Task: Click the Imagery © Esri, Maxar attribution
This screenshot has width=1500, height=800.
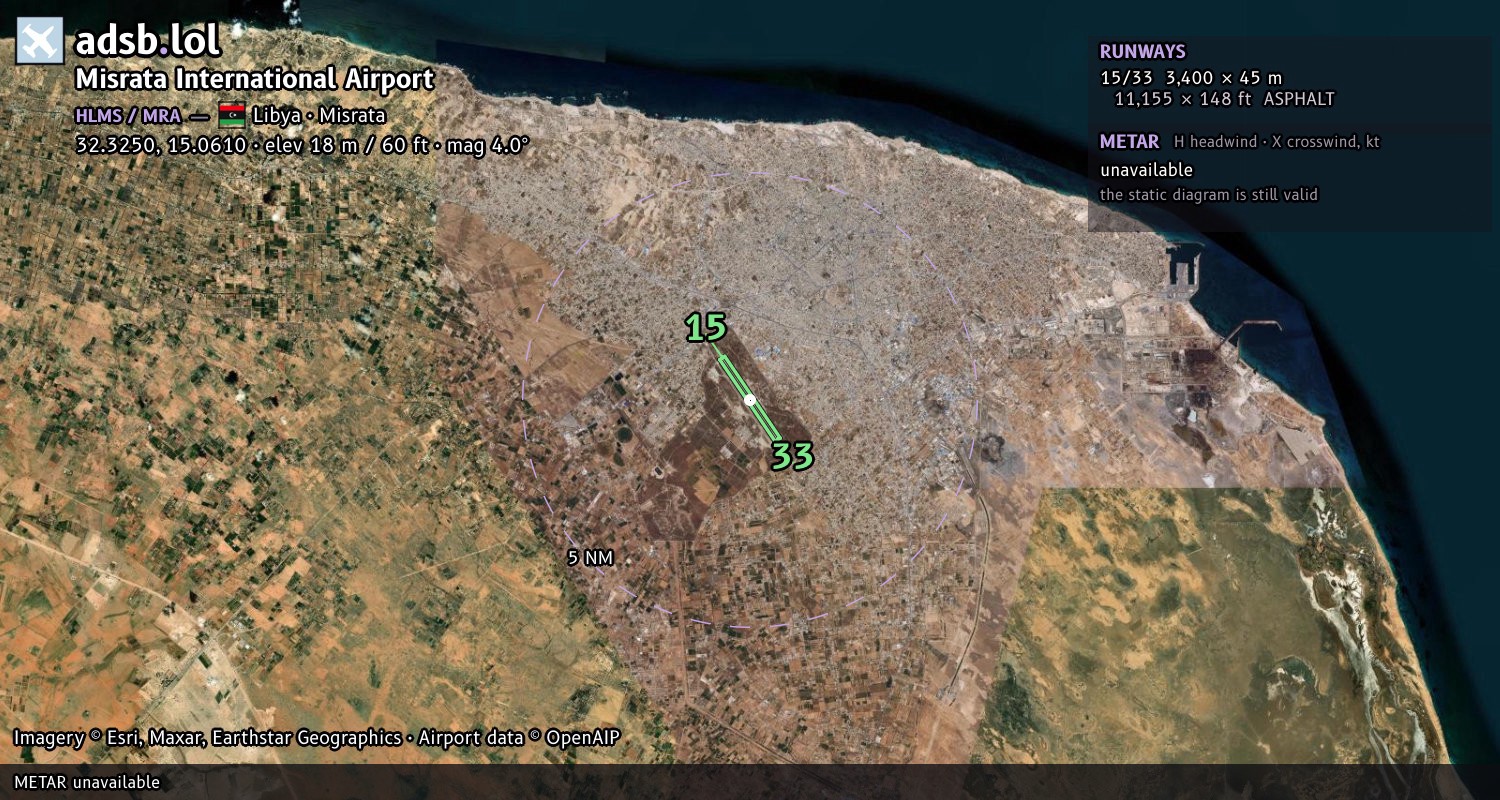Action: click(x=207, y=738)
